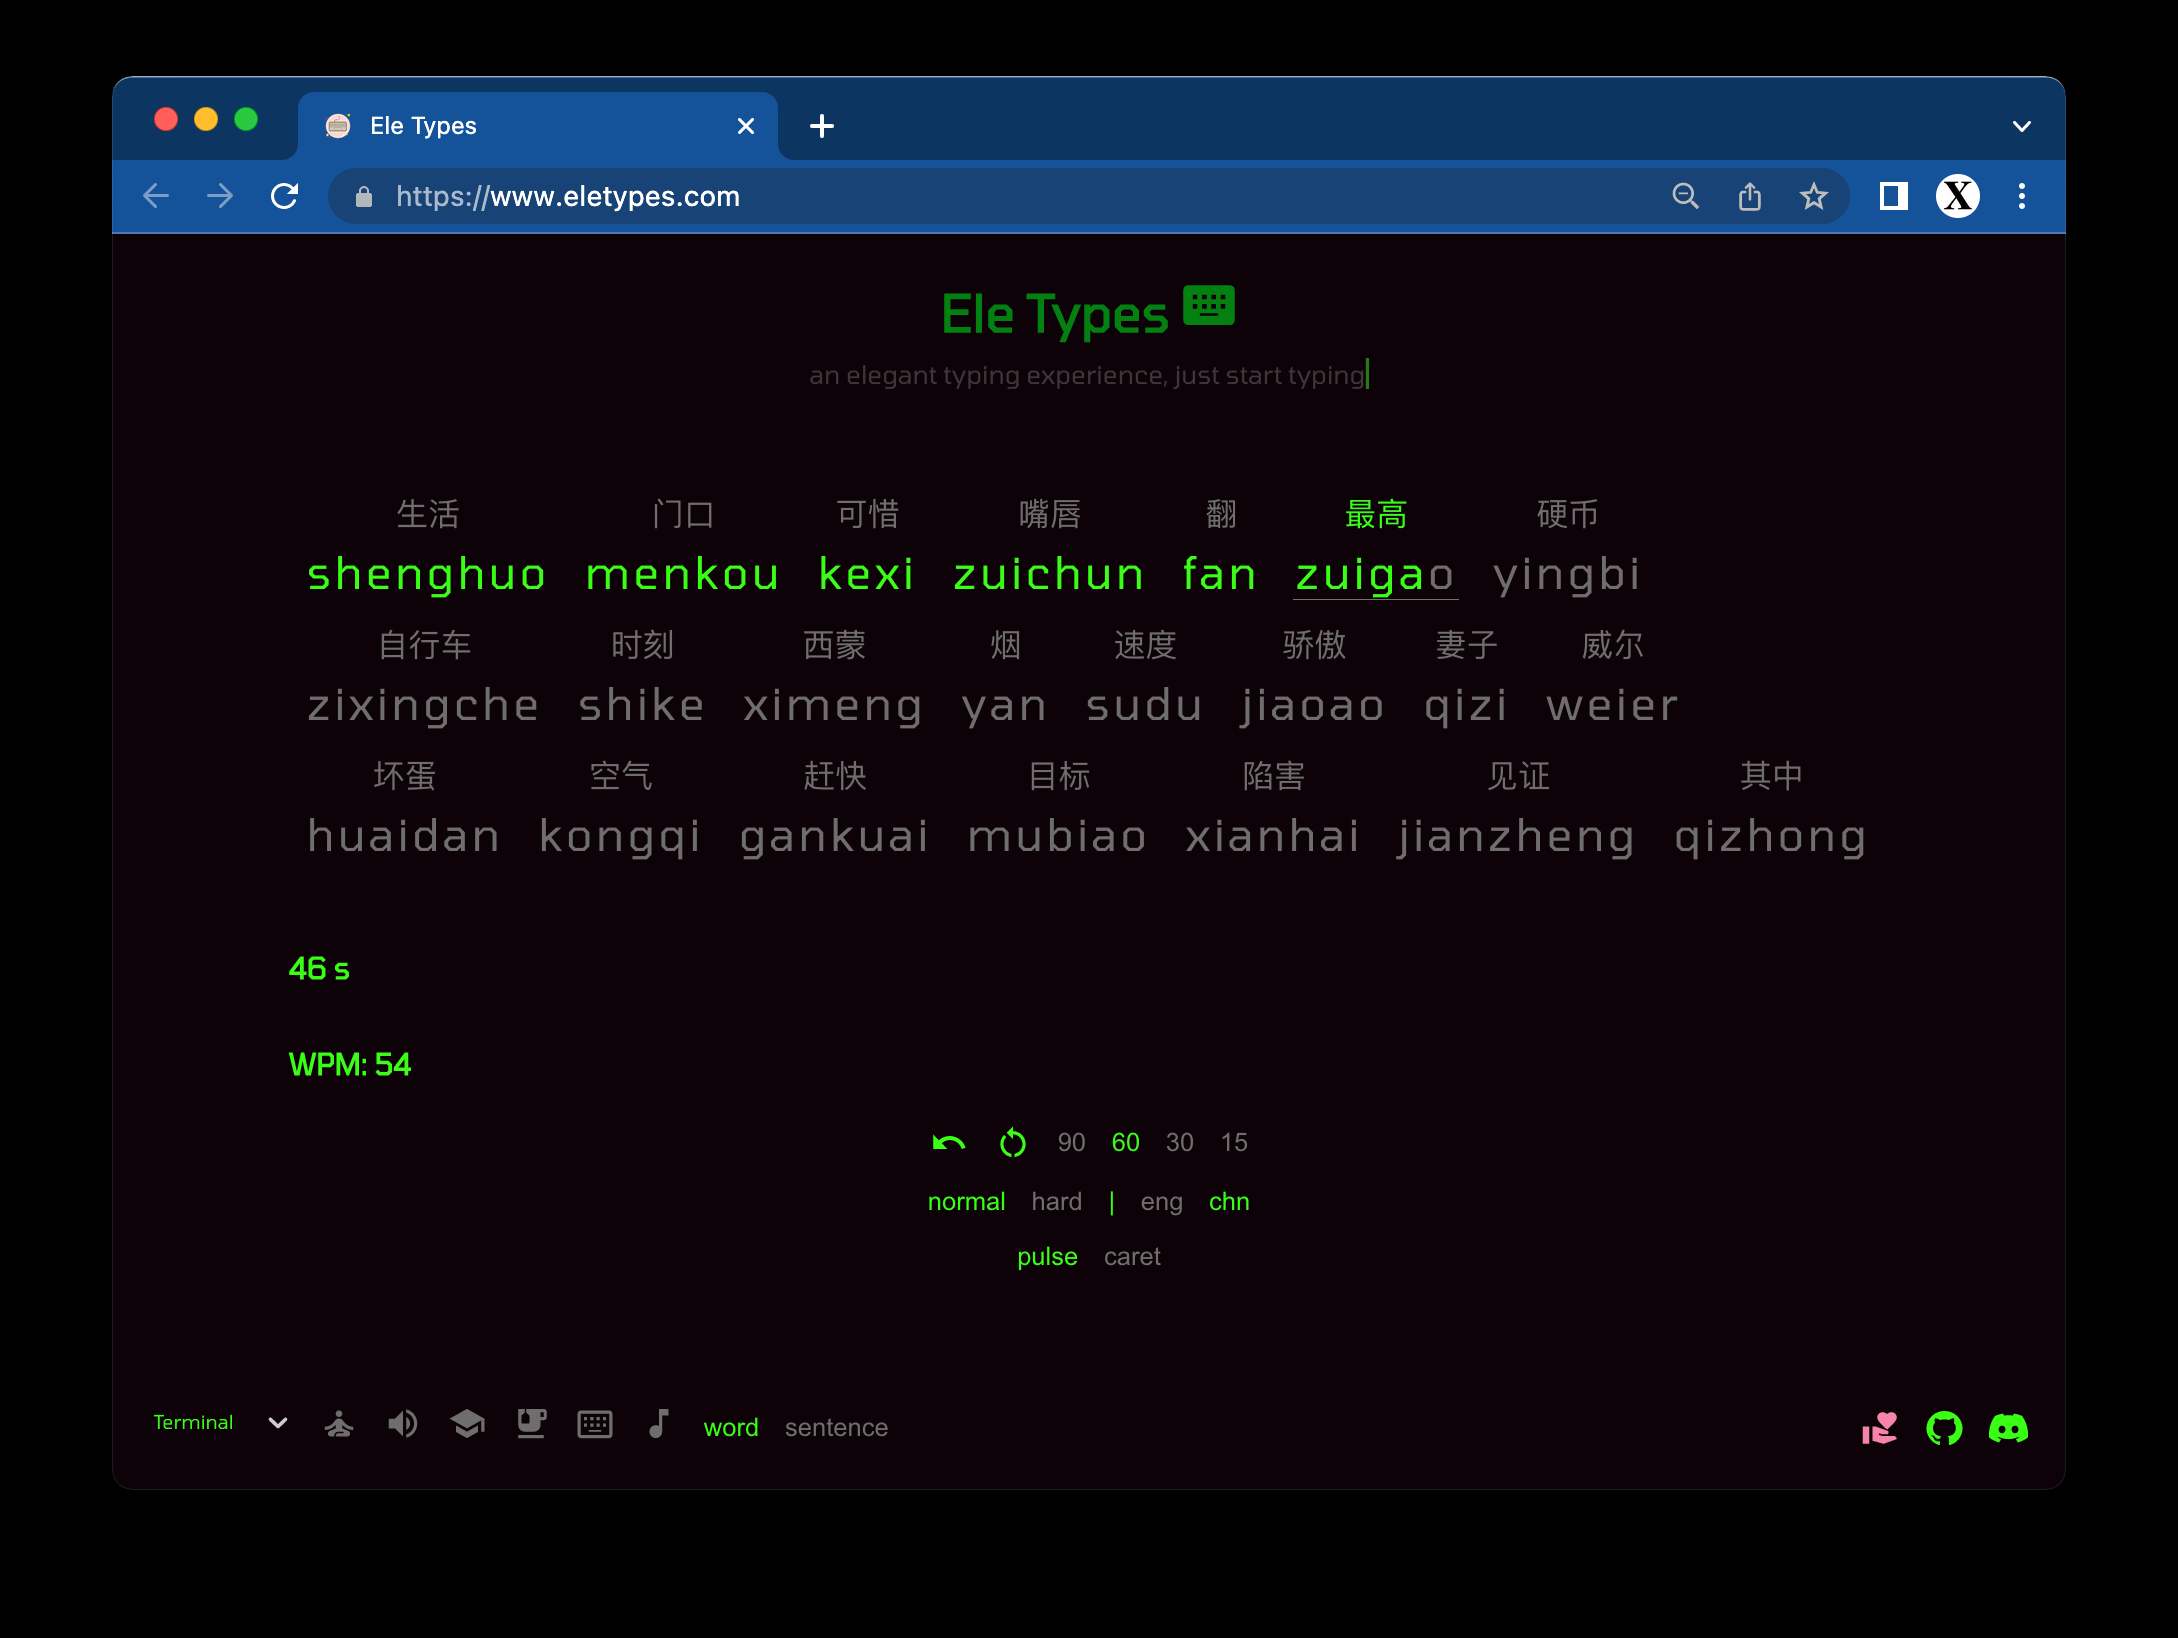Switch to word mode
Screen dimensions: 2178x1638
click(x=731, y=1427)
